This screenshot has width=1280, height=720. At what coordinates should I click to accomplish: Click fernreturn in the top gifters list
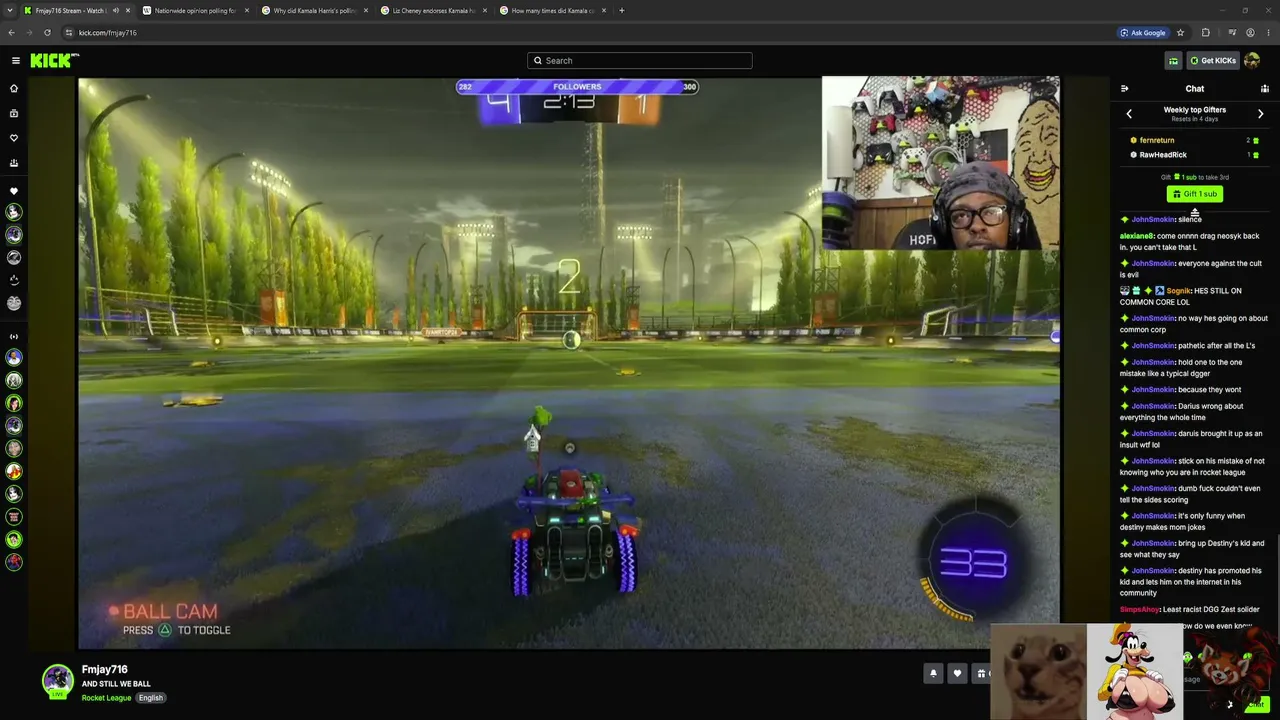[x=1157, y=140]
